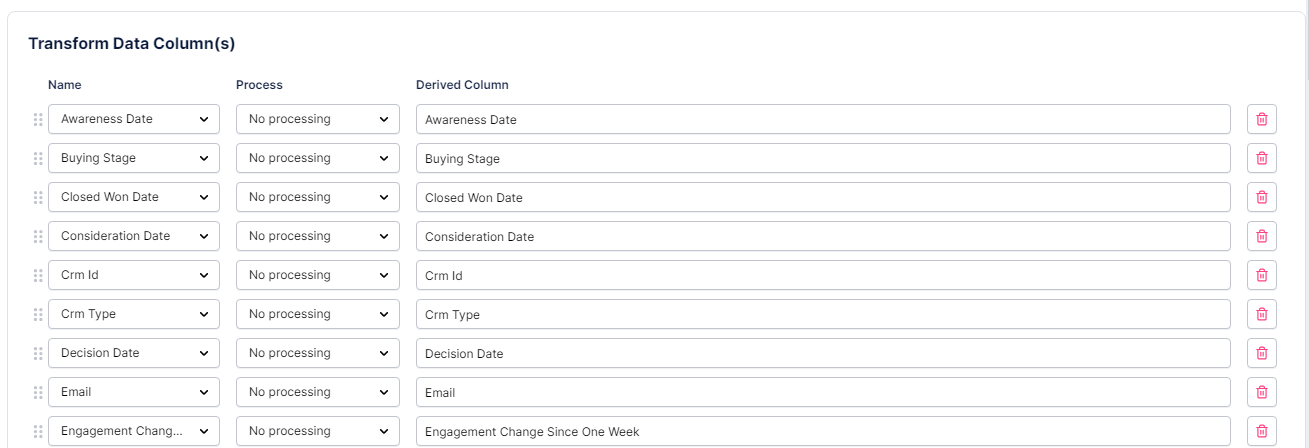Click Engagement Change Since One Week field

[823, 431]
